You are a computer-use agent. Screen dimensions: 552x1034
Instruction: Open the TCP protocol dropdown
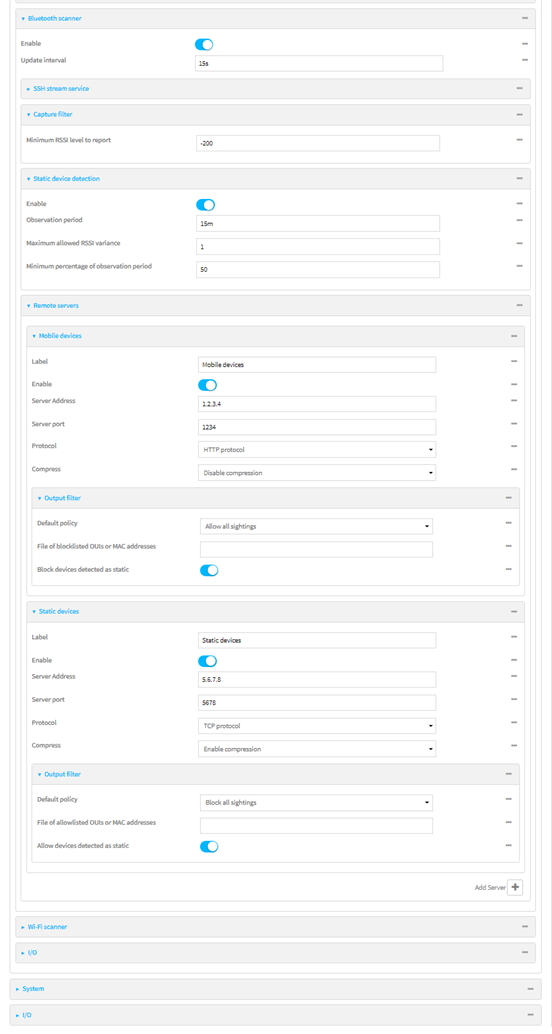[x=317, y=726]
